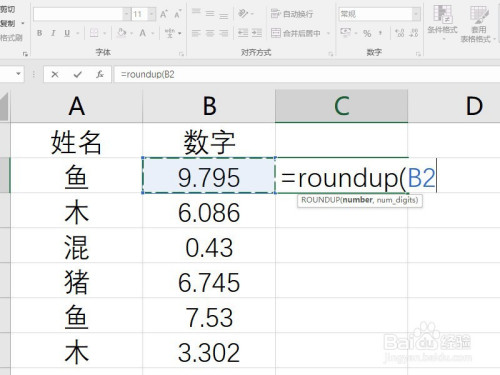The width and height of the screenshot is (500, 375).
Task: Align text left
Action: click(196, 33)
